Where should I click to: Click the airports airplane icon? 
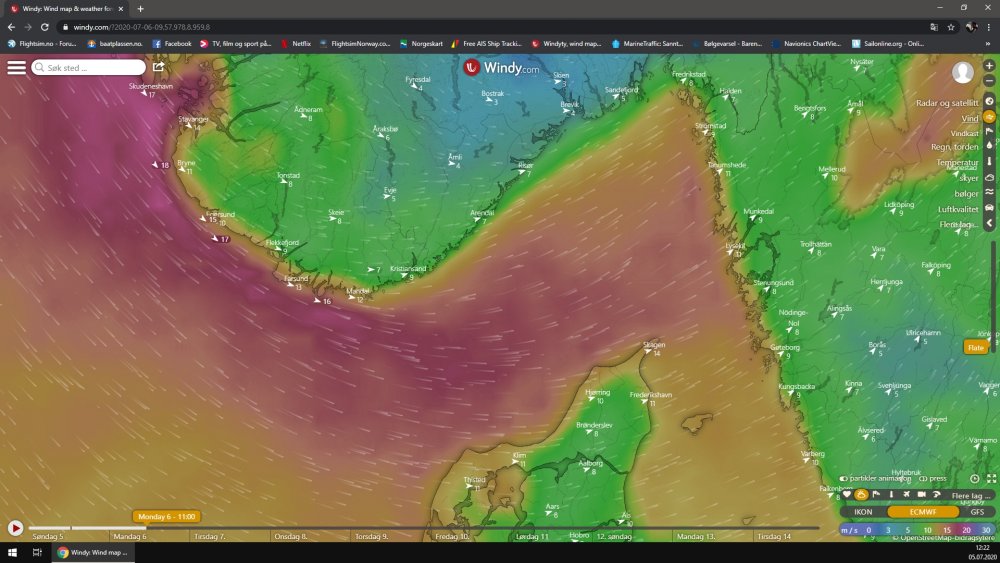(906, 495)
